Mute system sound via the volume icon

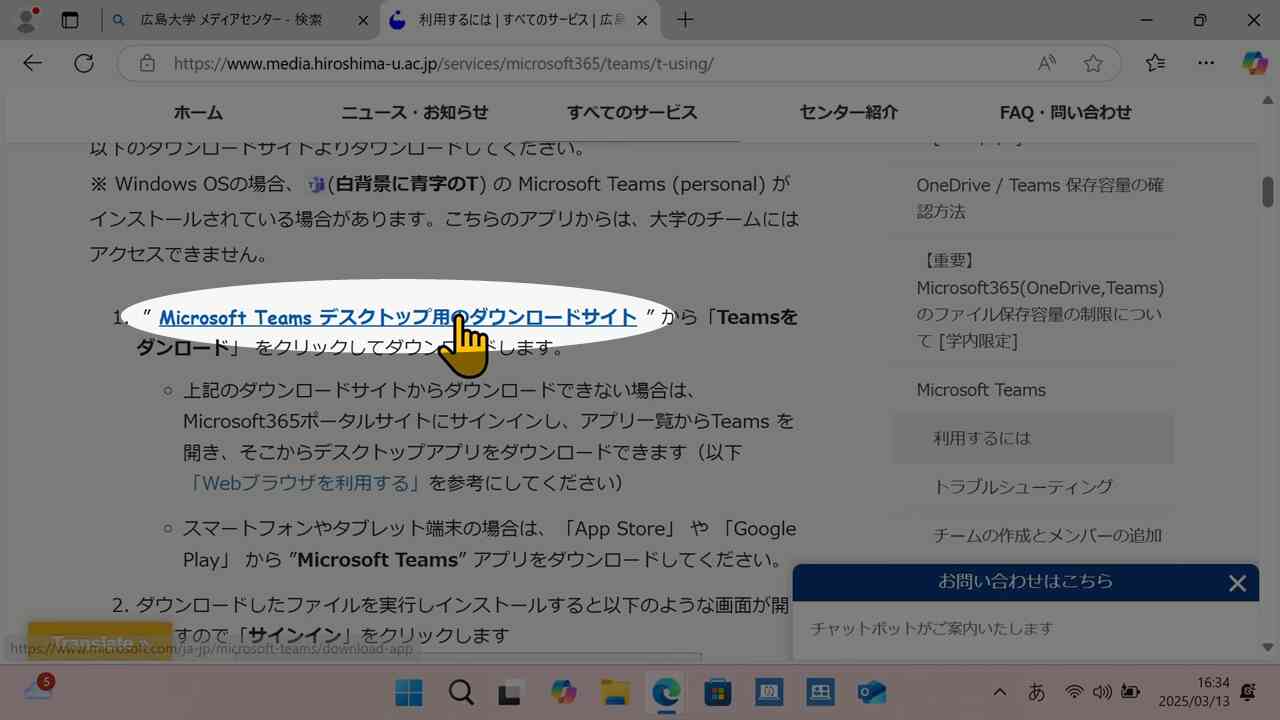pyautogui.click(x=1102, y=691)
